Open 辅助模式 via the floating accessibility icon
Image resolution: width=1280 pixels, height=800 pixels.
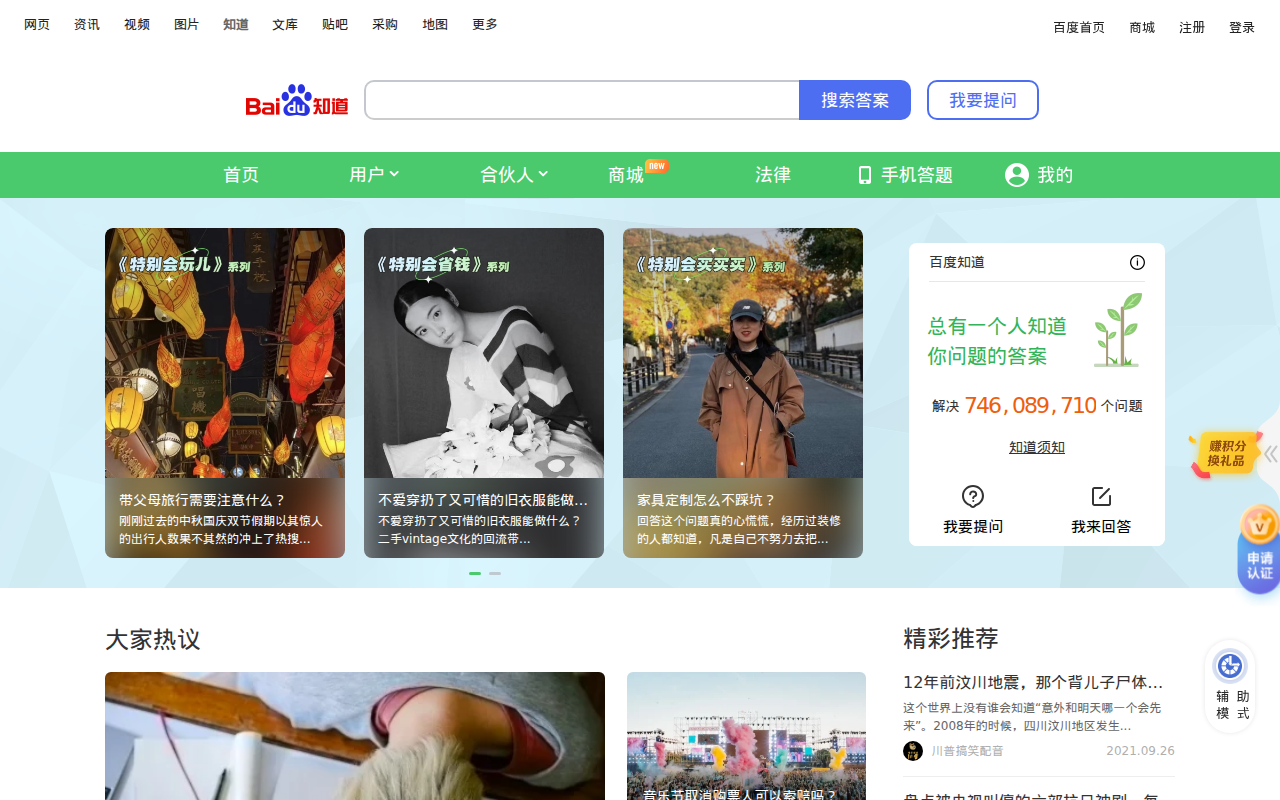point(1229,664)
